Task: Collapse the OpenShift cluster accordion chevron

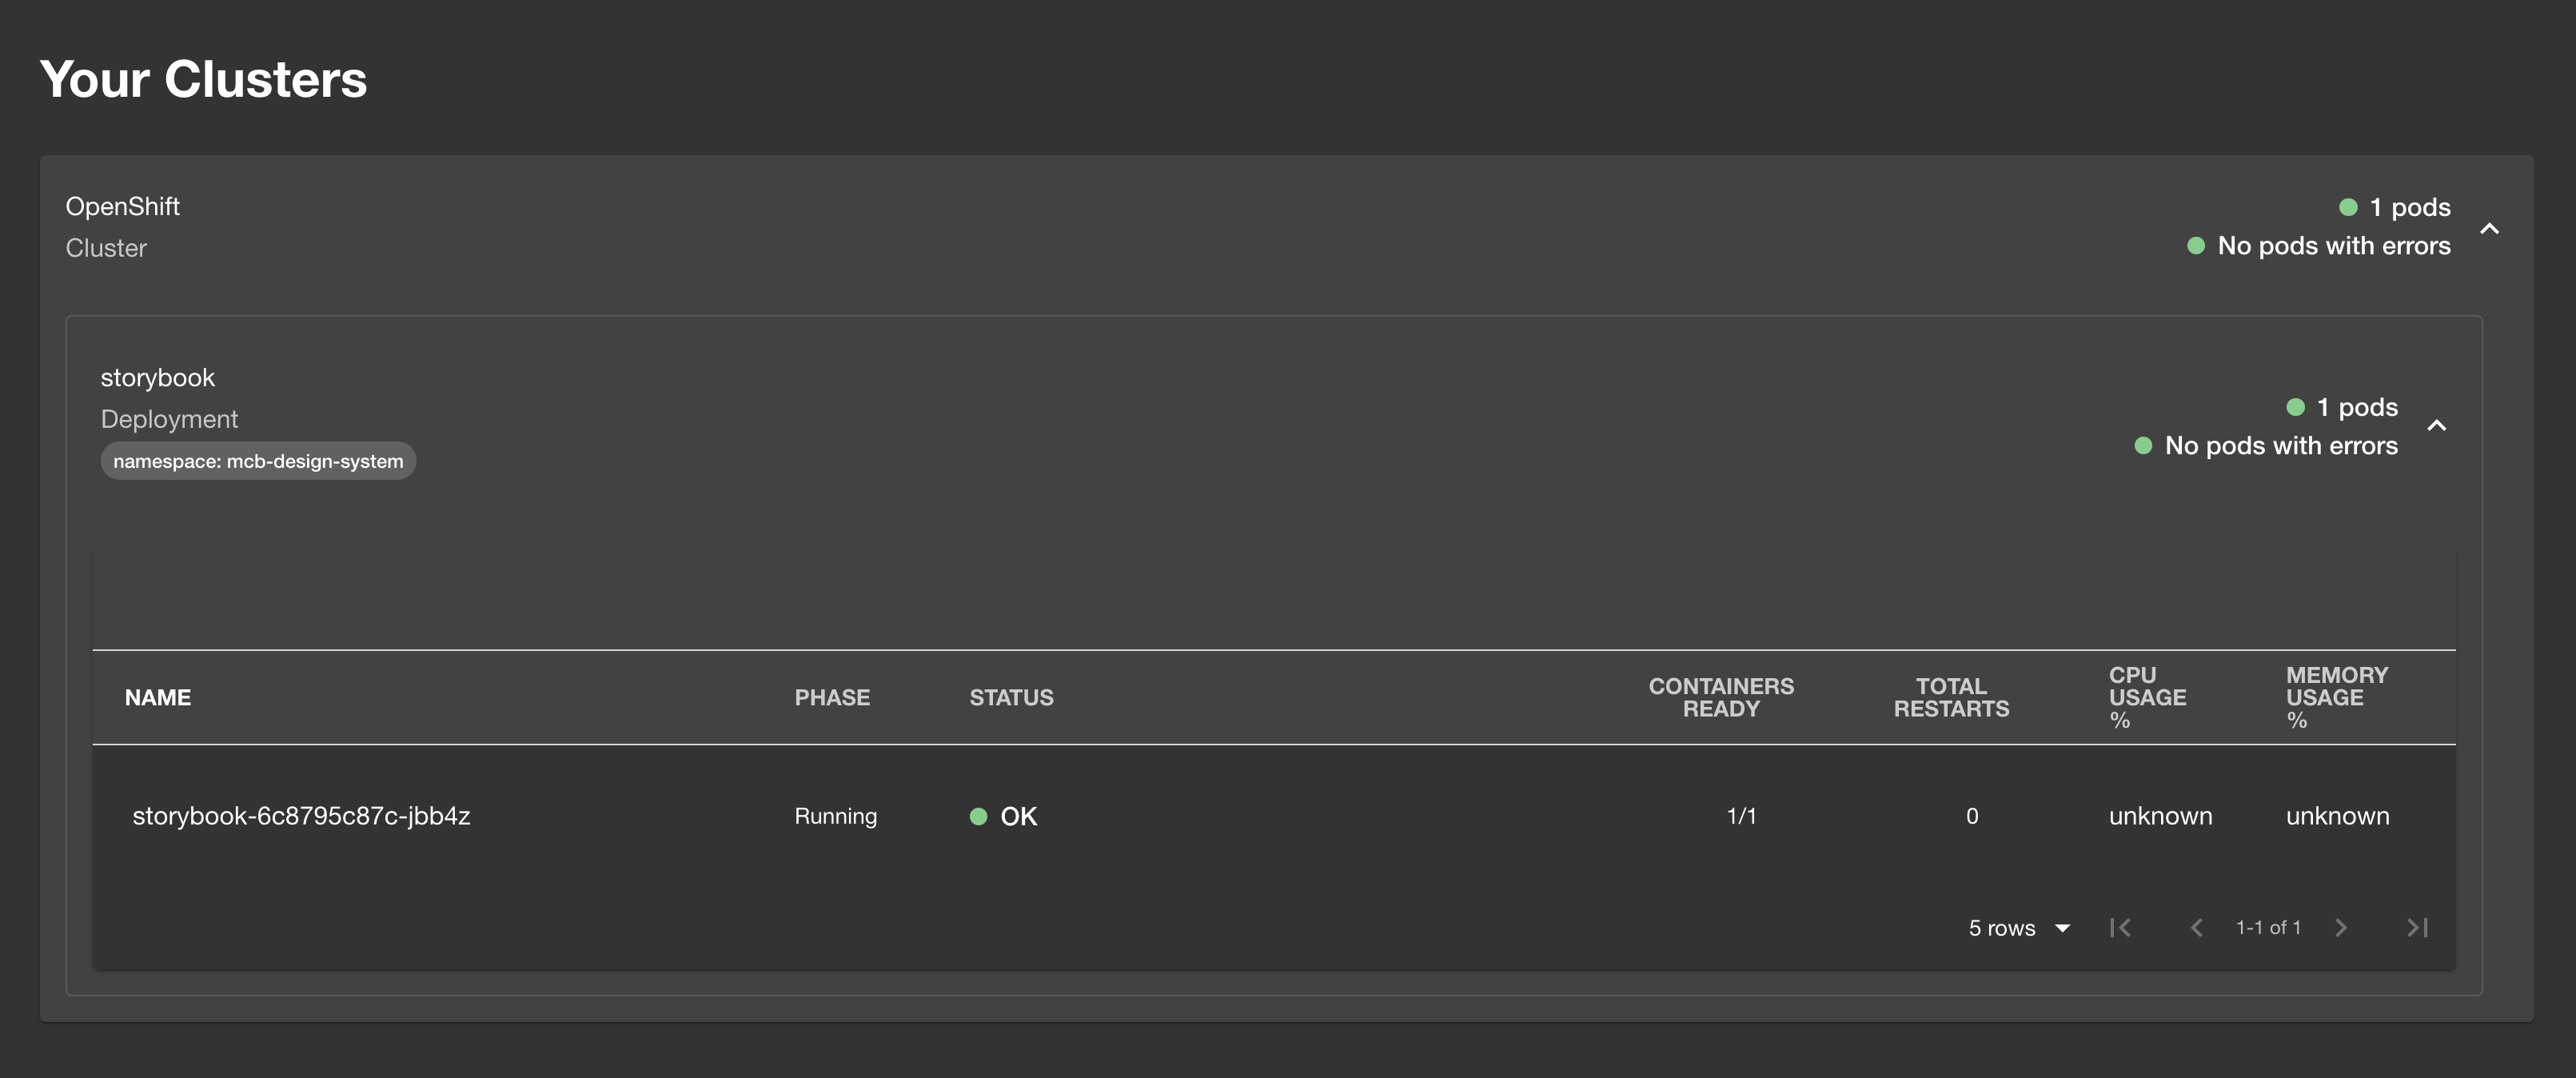Action: coord(2489,228)
